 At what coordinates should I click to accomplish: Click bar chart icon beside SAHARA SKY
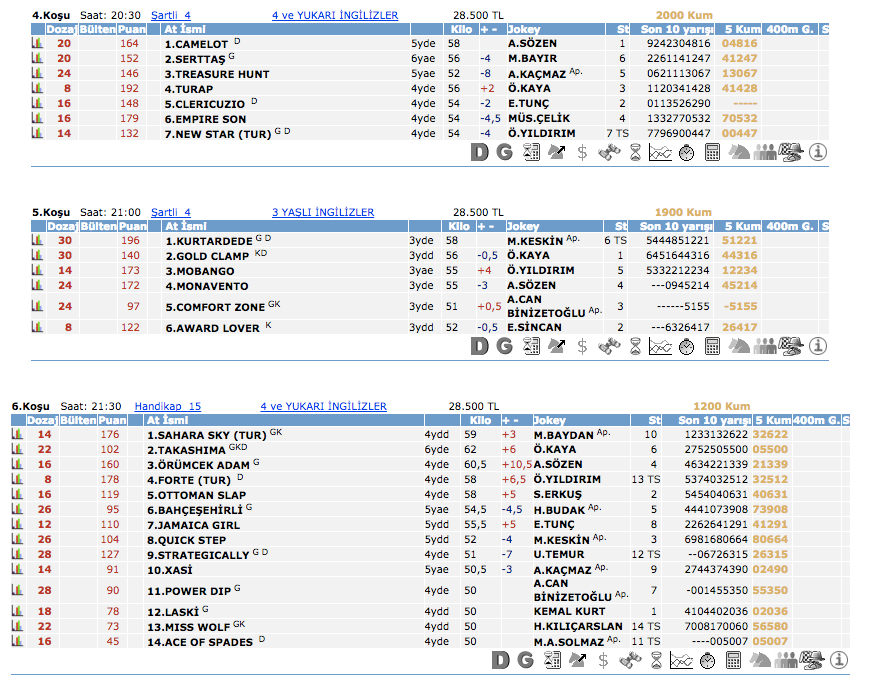(18, 435)
